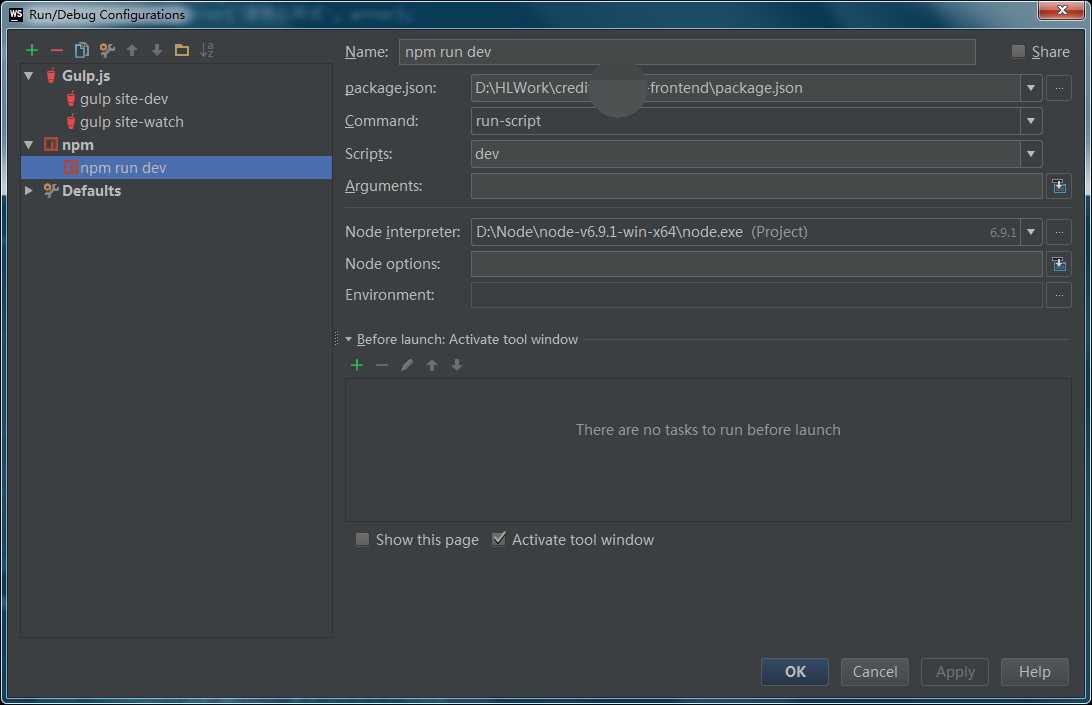Click the OK button
1092x705 pixels.
(x=795, y=672)
